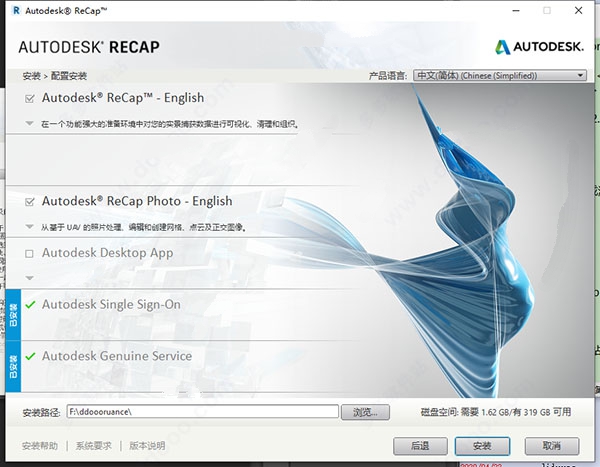Expand details under Autodesk Desktop App
The width and height of the screenshot is (600, 467).
click(x=29, y=278)
